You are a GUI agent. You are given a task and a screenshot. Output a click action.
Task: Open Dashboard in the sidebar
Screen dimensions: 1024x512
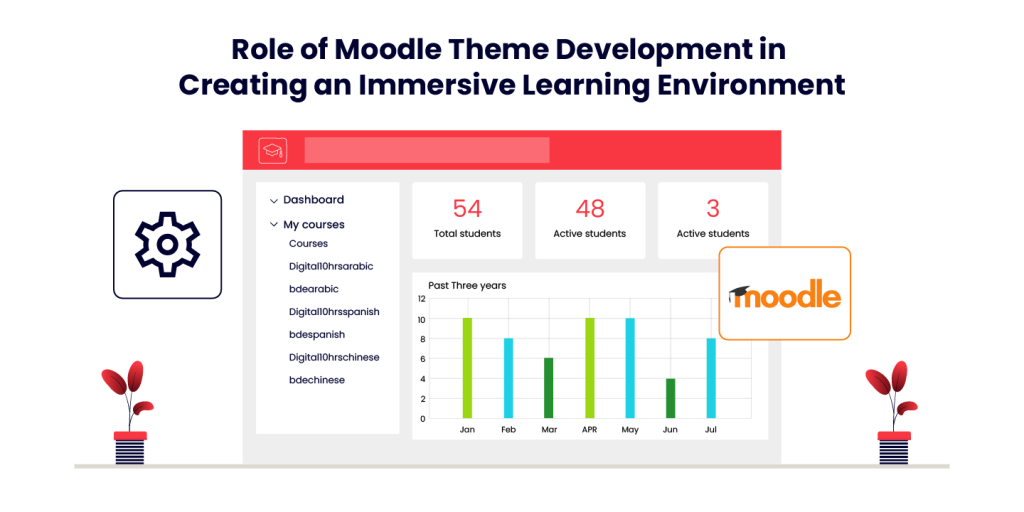[313, 200]
